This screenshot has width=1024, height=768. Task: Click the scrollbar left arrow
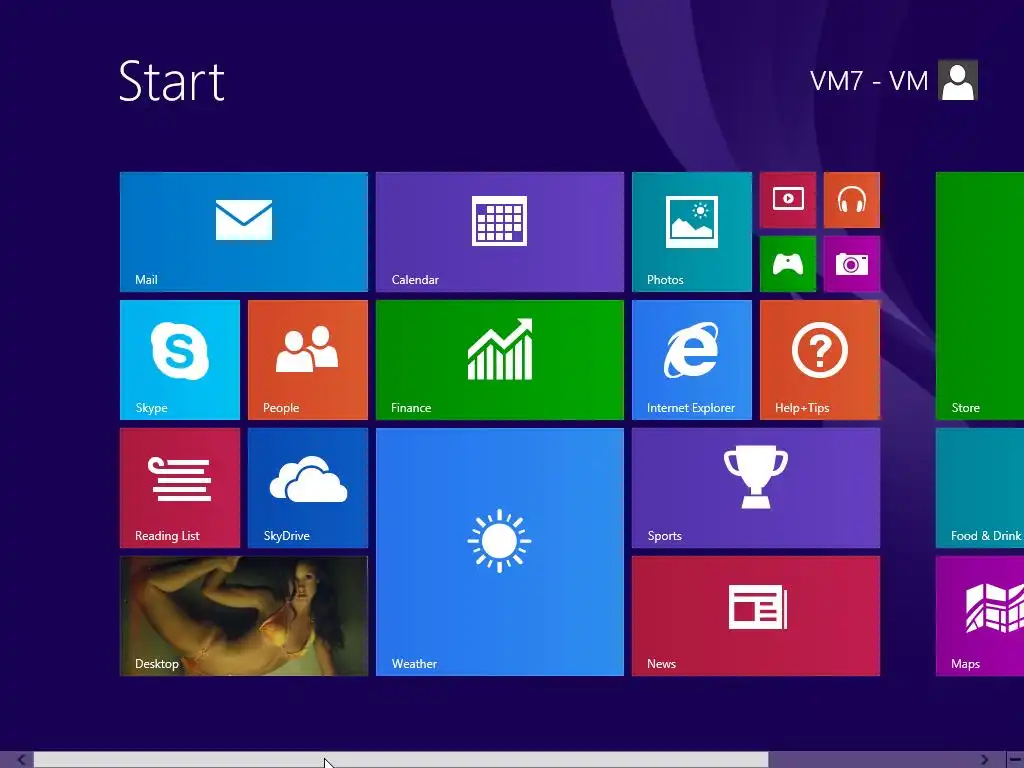pyautogui.click(x=21, y=760)
